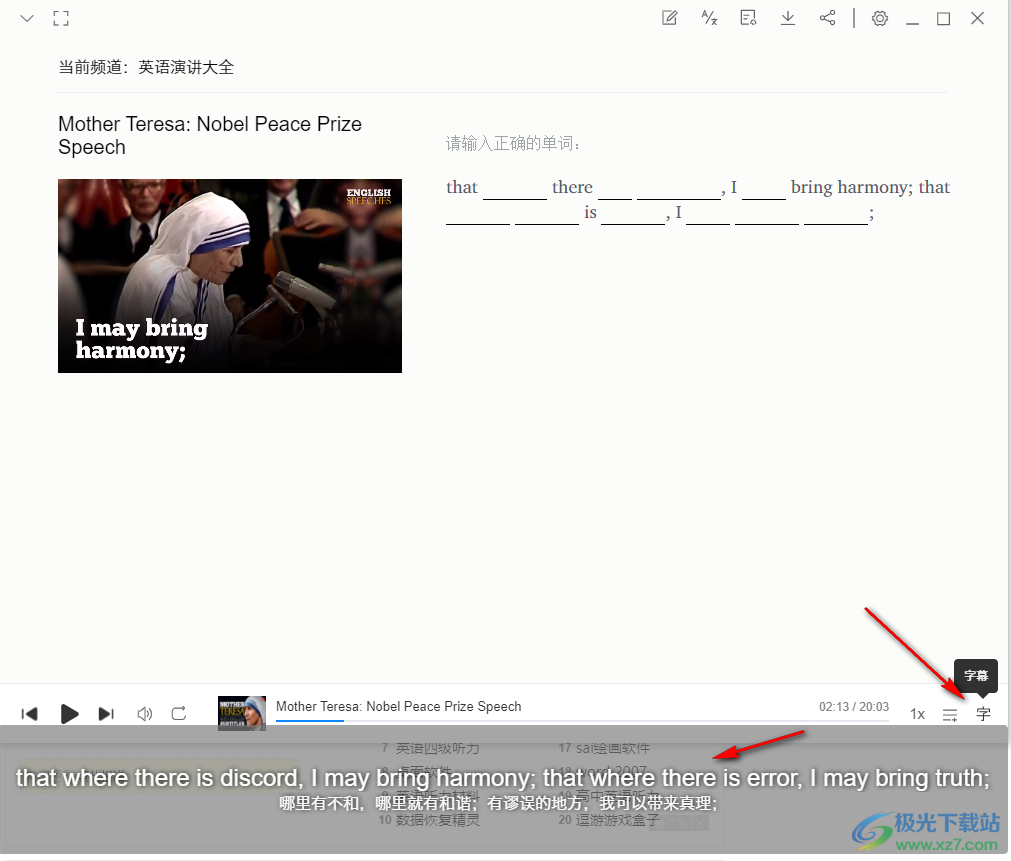Click the Mother Teresa video thumbnail
The image size is (1011, 861).
[x=230, y=276]
